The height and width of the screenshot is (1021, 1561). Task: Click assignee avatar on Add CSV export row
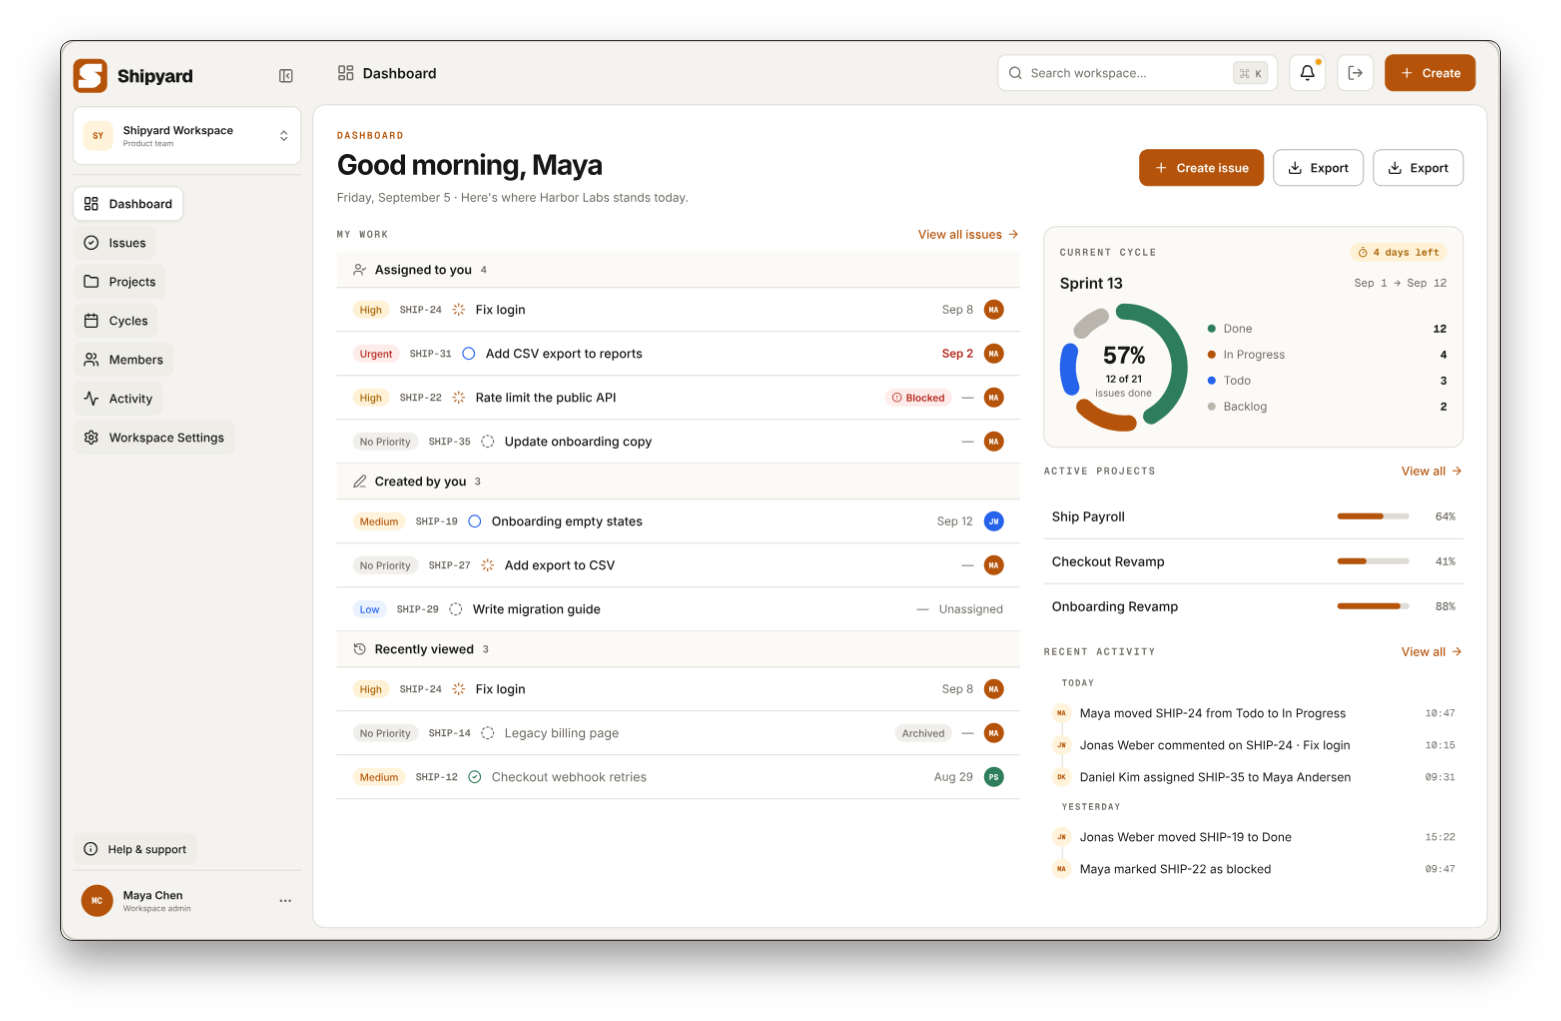993,354
